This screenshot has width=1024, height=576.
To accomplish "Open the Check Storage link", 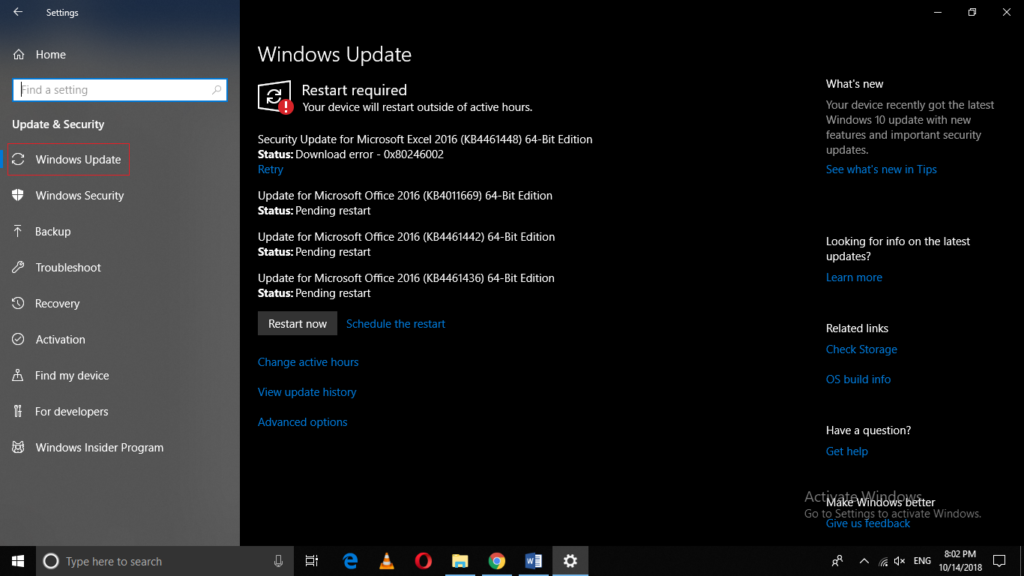I will [861, 349].
